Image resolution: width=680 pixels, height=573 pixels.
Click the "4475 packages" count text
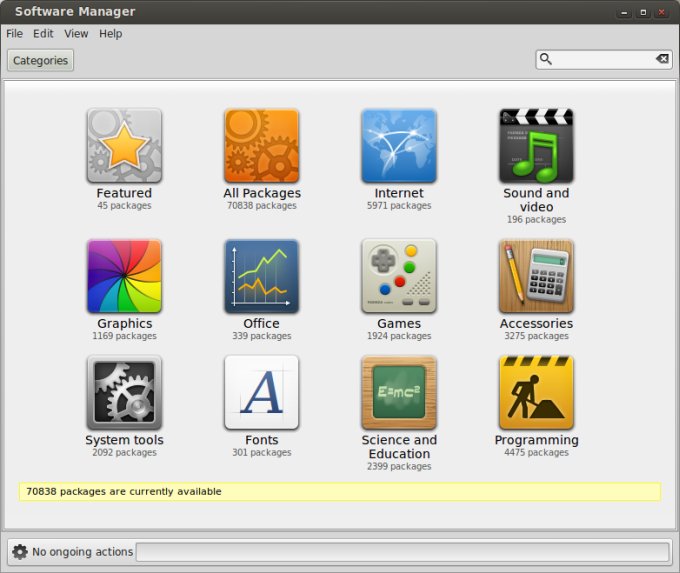(536, 452)
